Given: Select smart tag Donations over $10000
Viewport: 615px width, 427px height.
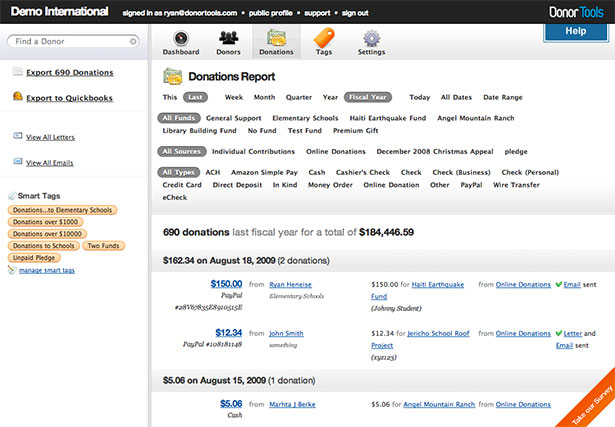Looking at the screenshot, I should (47, 234).
